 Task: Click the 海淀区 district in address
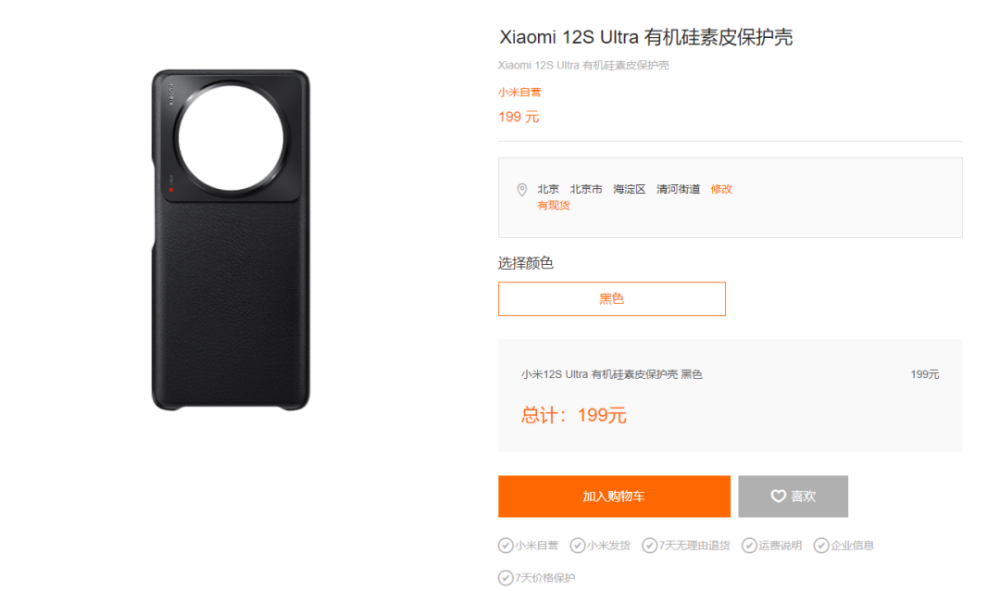(629, 189)
